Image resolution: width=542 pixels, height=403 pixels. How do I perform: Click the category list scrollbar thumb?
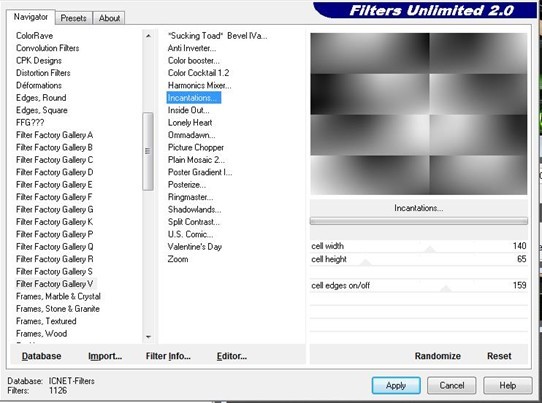(148, 151)
